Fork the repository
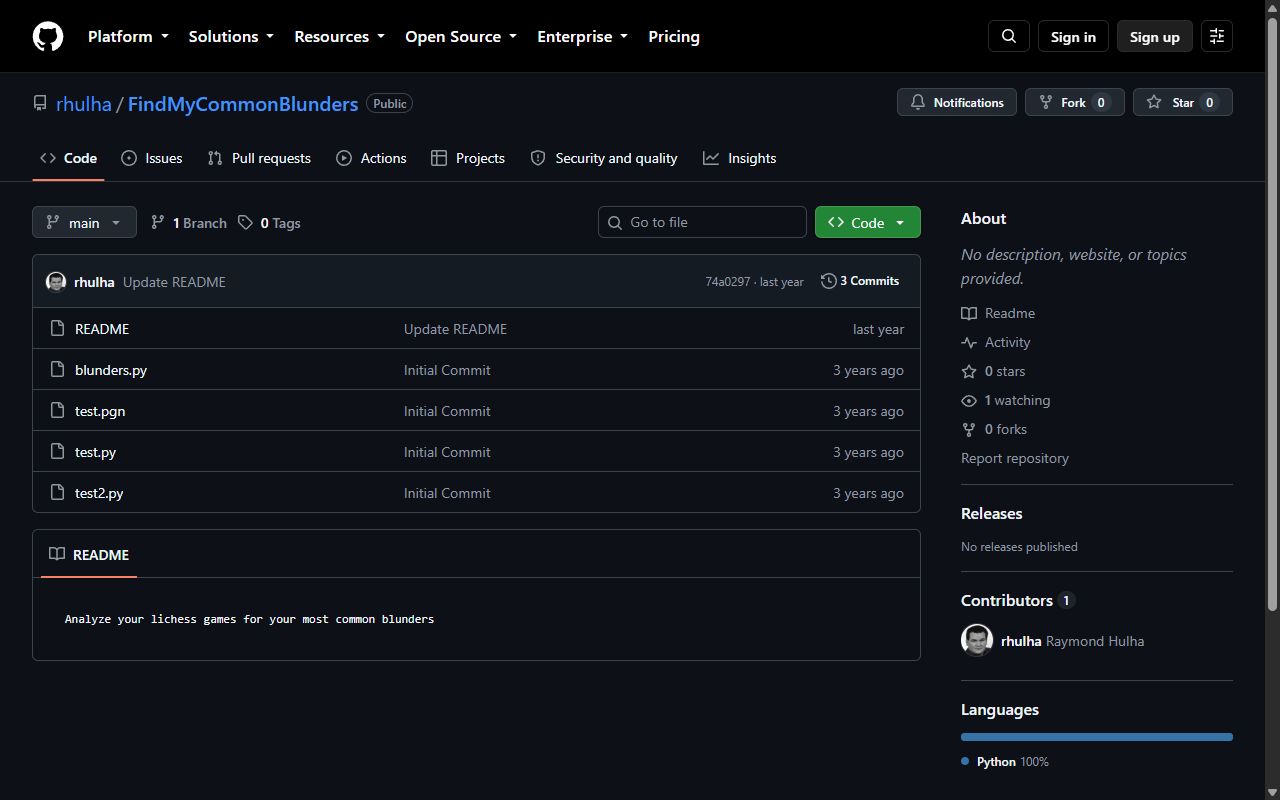The height and width of the screenshot is (800, 1280). pos(1075,102)
